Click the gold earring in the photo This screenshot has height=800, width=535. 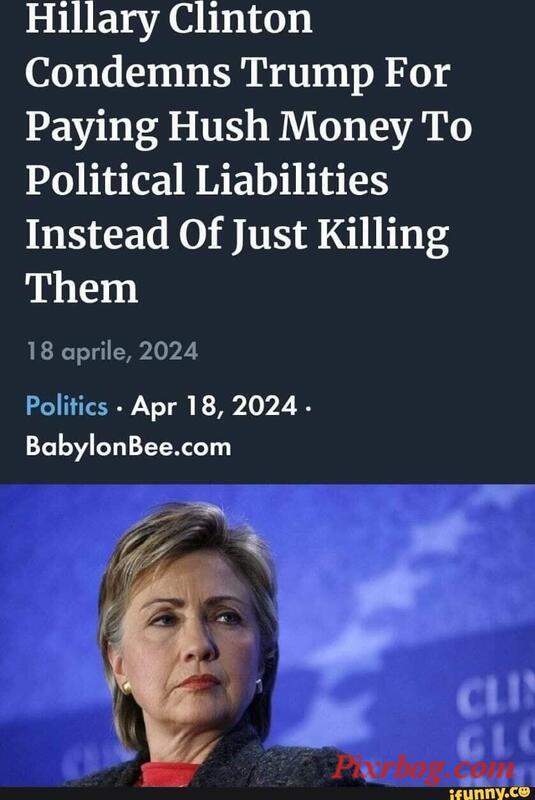[126, 688]
